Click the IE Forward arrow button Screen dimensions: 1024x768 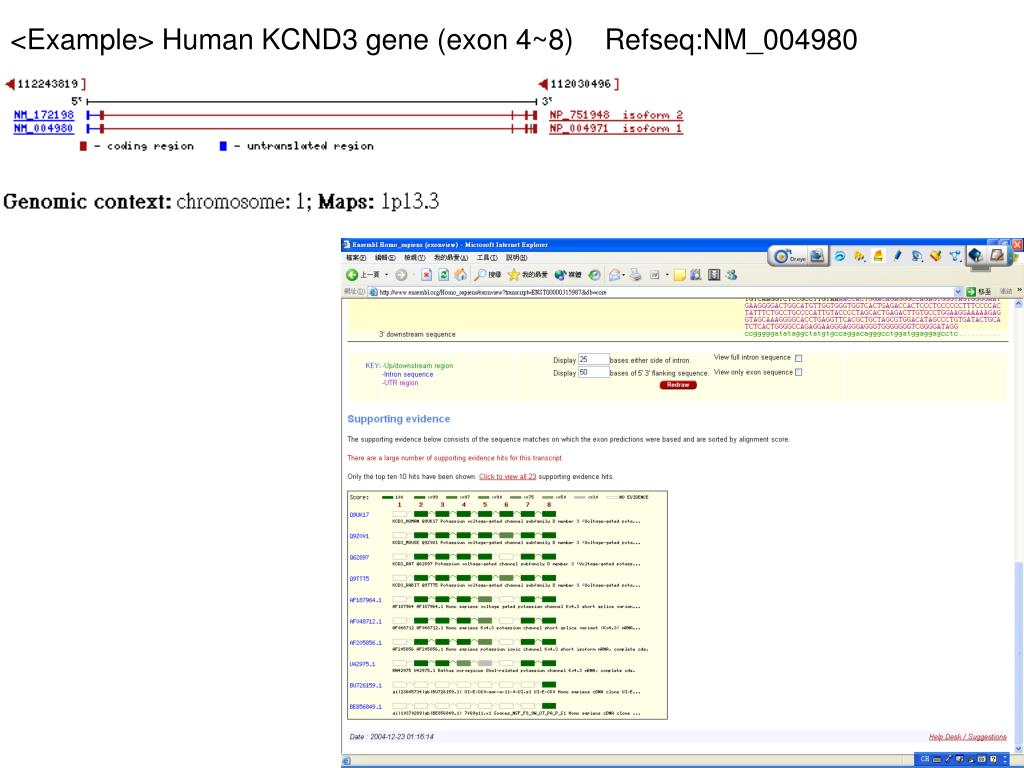pyautogui.click(x=401, y=275)
